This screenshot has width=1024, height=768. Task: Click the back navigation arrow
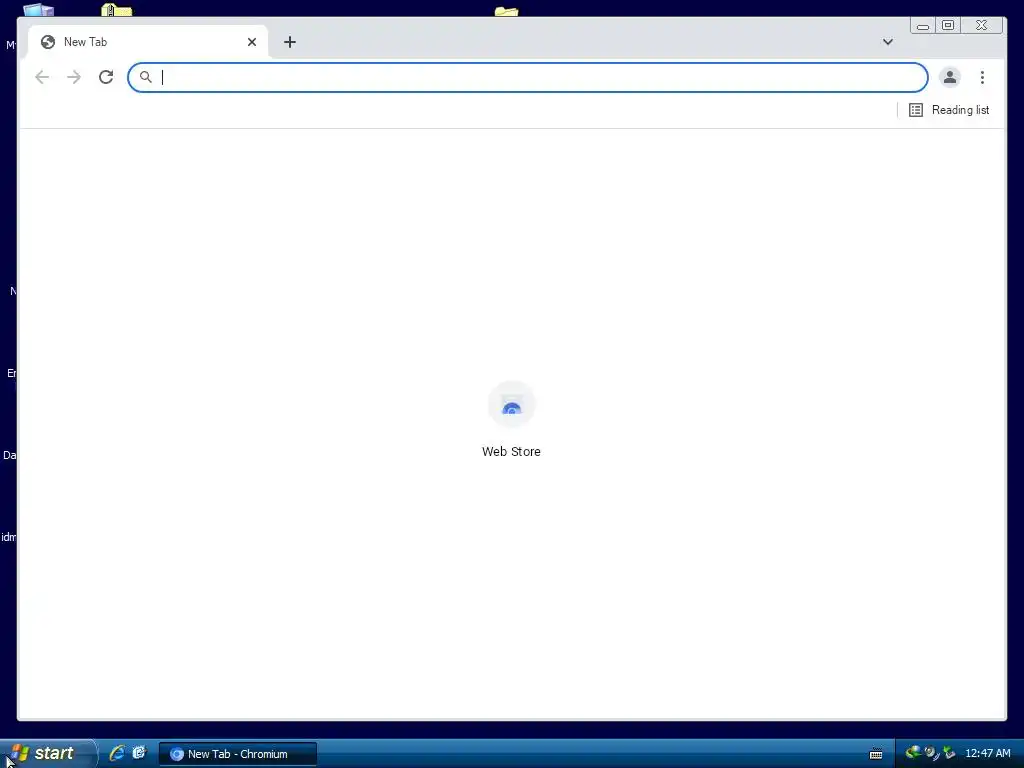click(42, 77)
